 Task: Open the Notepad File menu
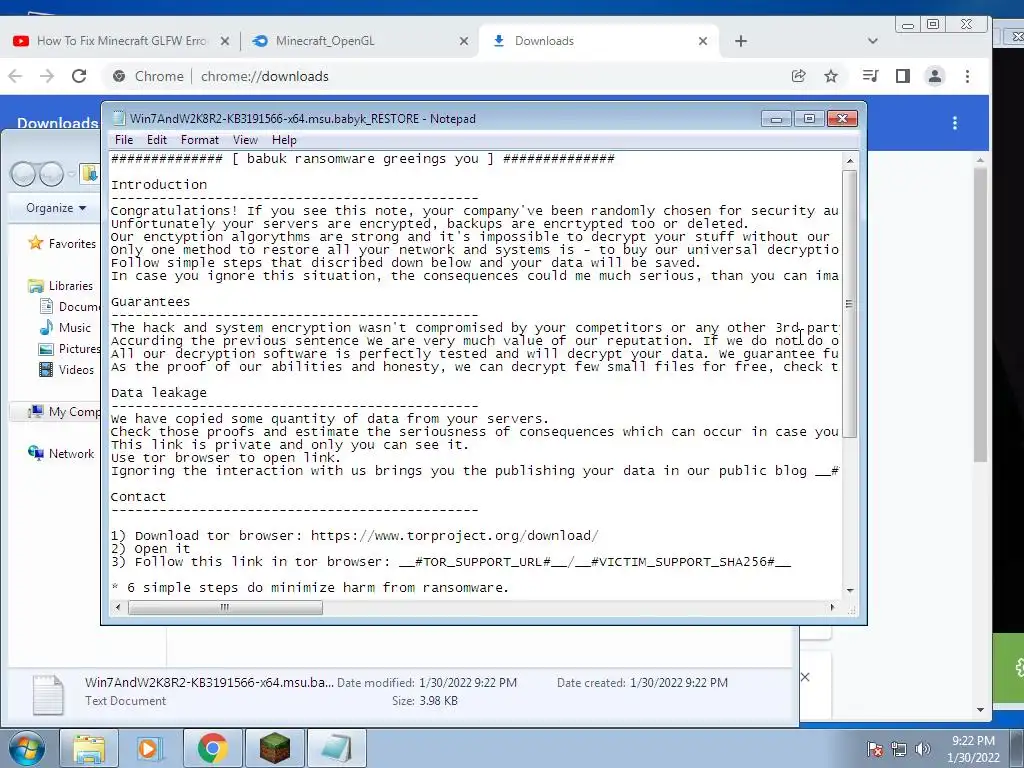click(123, 140)
